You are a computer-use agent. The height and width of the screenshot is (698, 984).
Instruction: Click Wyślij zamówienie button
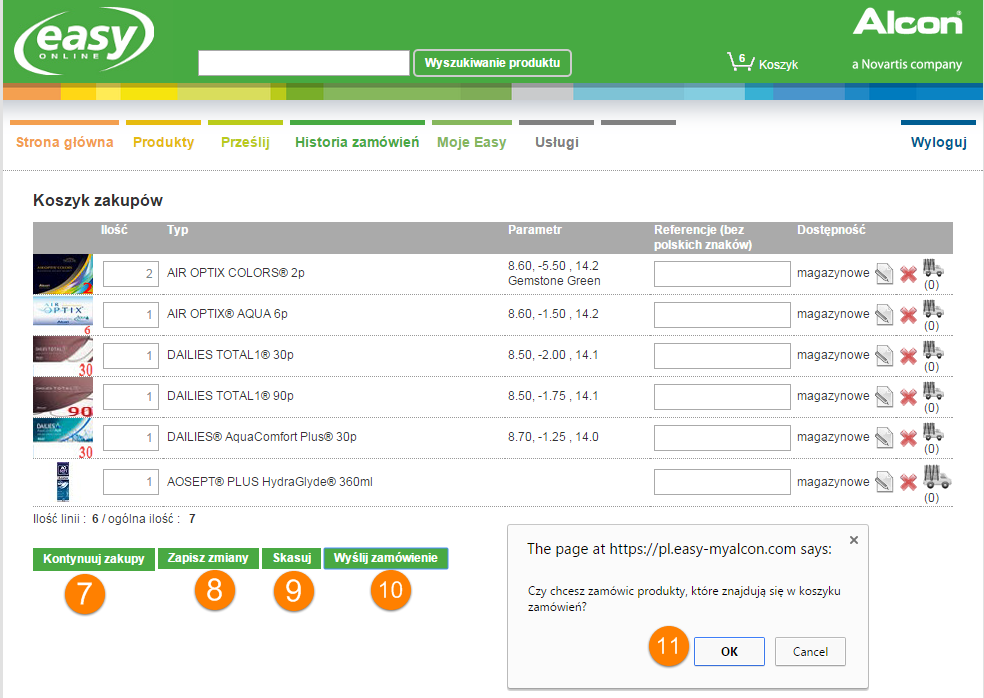(x=385, y=558)
